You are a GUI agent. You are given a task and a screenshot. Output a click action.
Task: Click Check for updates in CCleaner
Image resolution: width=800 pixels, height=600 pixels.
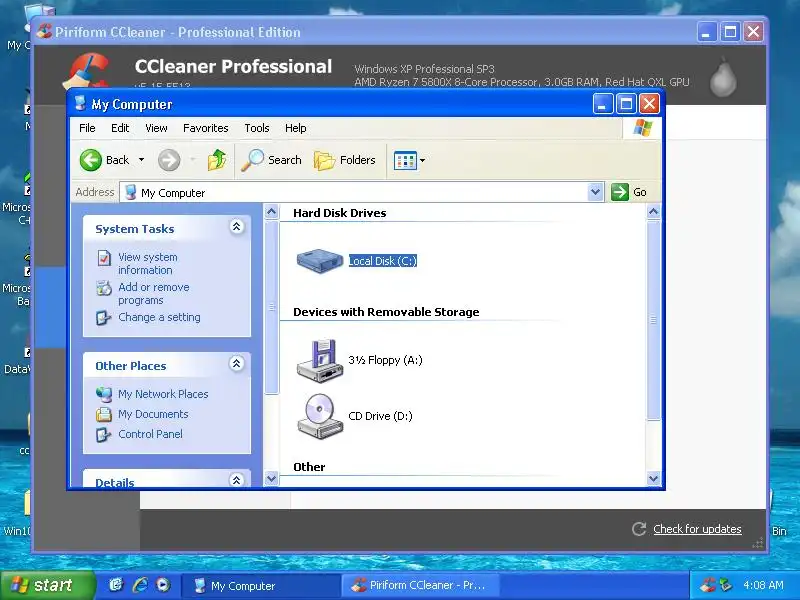tap(697, 529)
